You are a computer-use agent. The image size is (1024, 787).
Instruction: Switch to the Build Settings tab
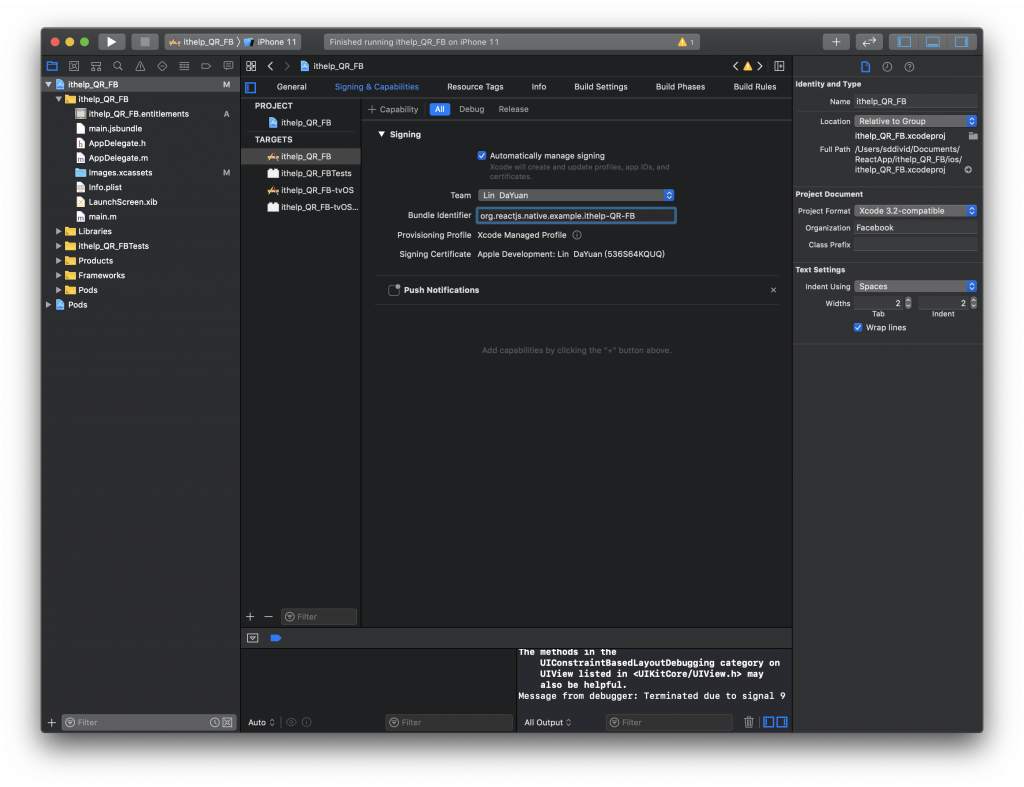tap(600, 87)
